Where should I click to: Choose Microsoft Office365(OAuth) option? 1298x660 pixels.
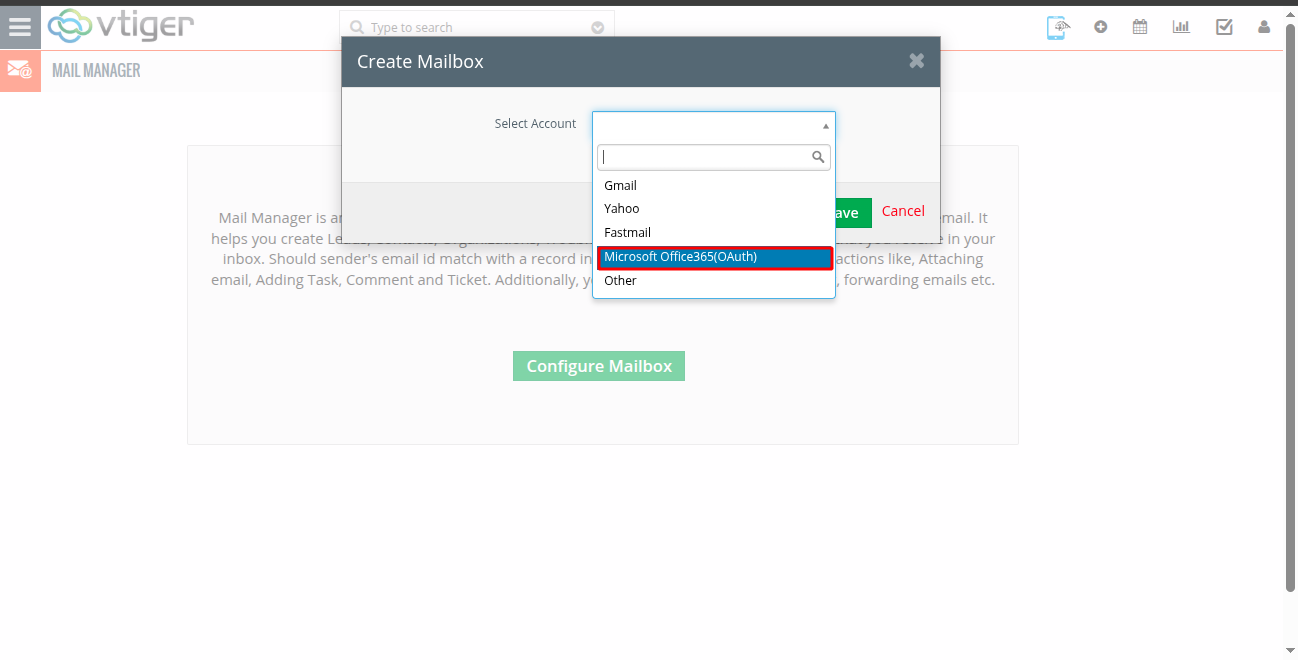coord(714,257)
